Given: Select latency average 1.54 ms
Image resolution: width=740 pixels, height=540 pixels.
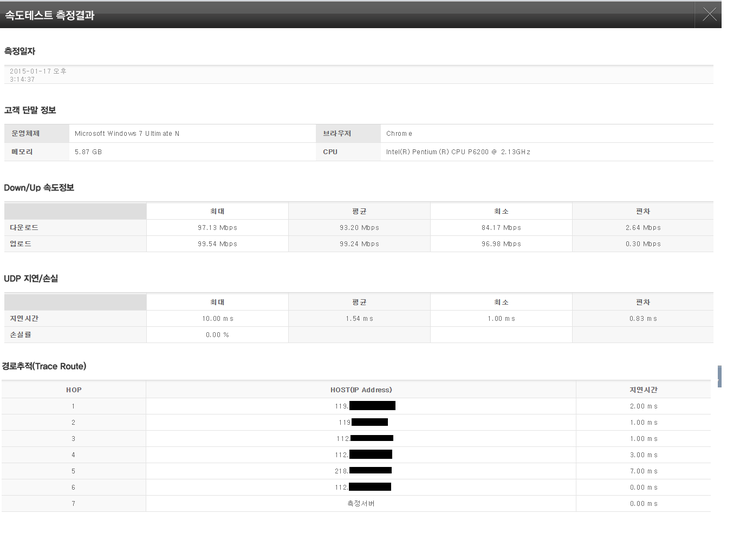Looking at the screenshot, I should (359, 319).
